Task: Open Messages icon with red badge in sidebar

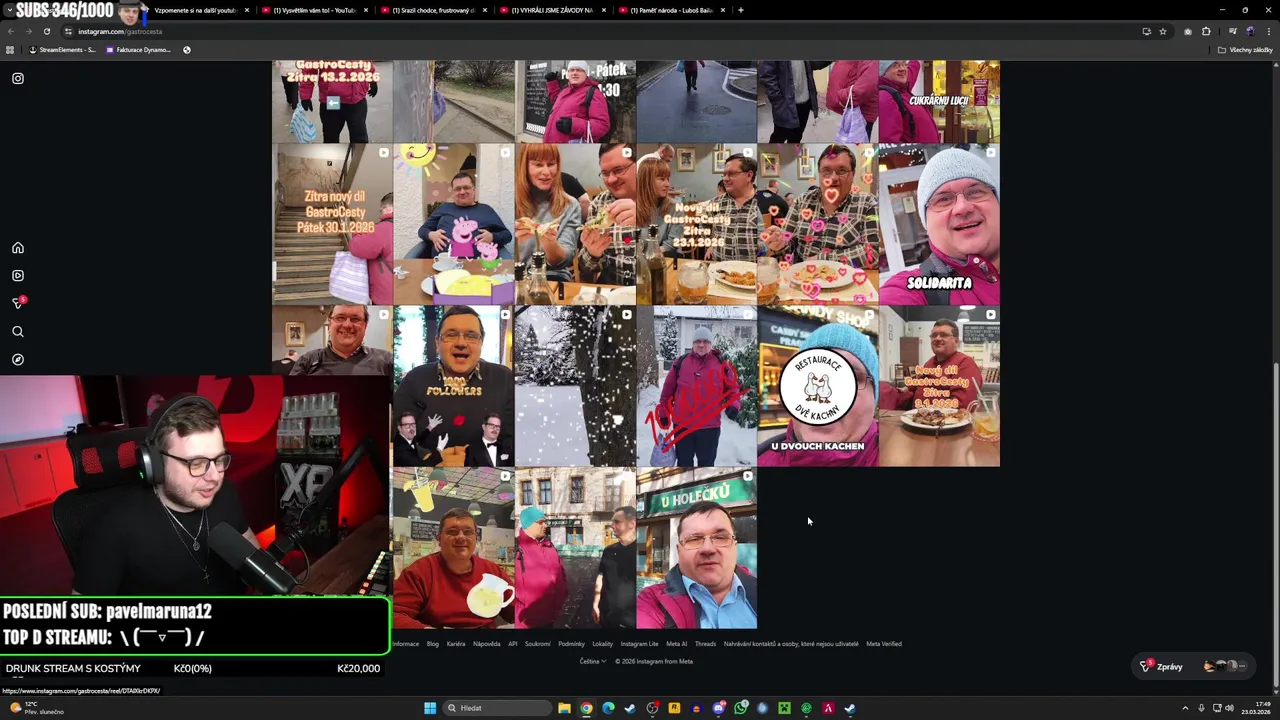Action: [18, 303]
